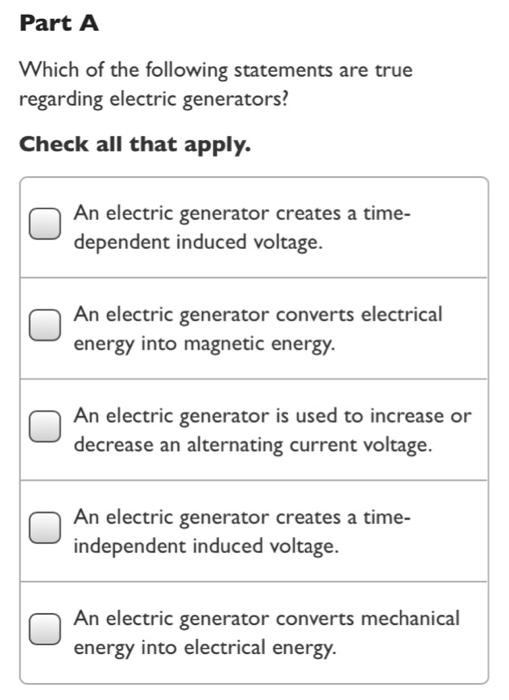Check the time-dependent induced voltage checkbox
Viewport: 509px width, 700px height.
tap(45, 223)
